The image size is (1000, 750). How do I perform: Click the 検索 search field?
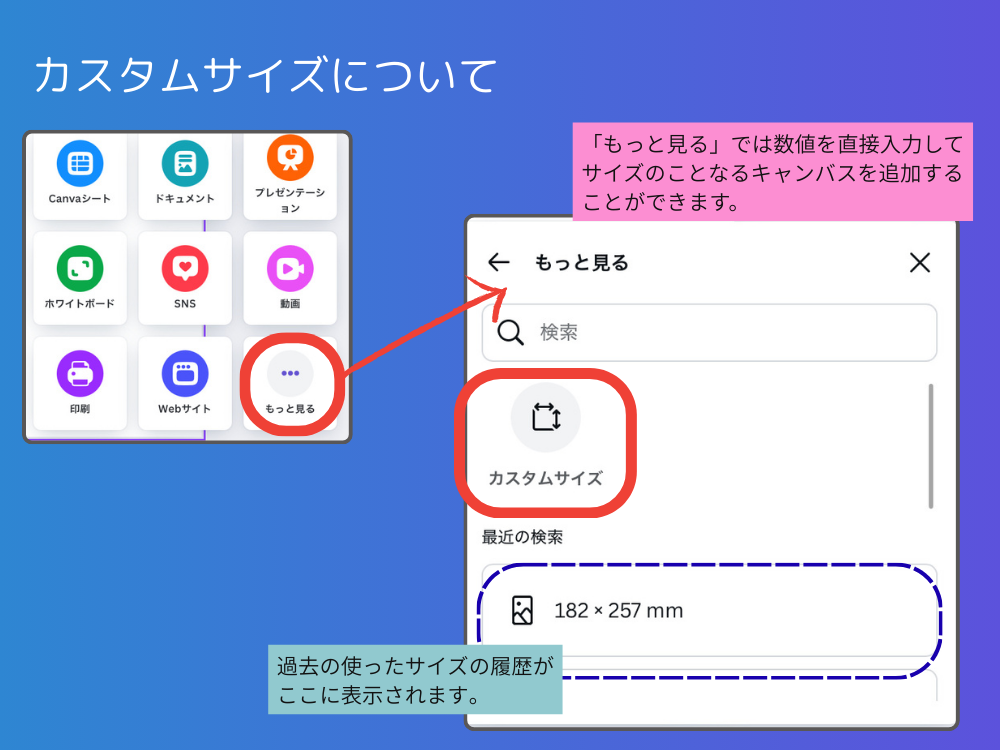point(720,333)
